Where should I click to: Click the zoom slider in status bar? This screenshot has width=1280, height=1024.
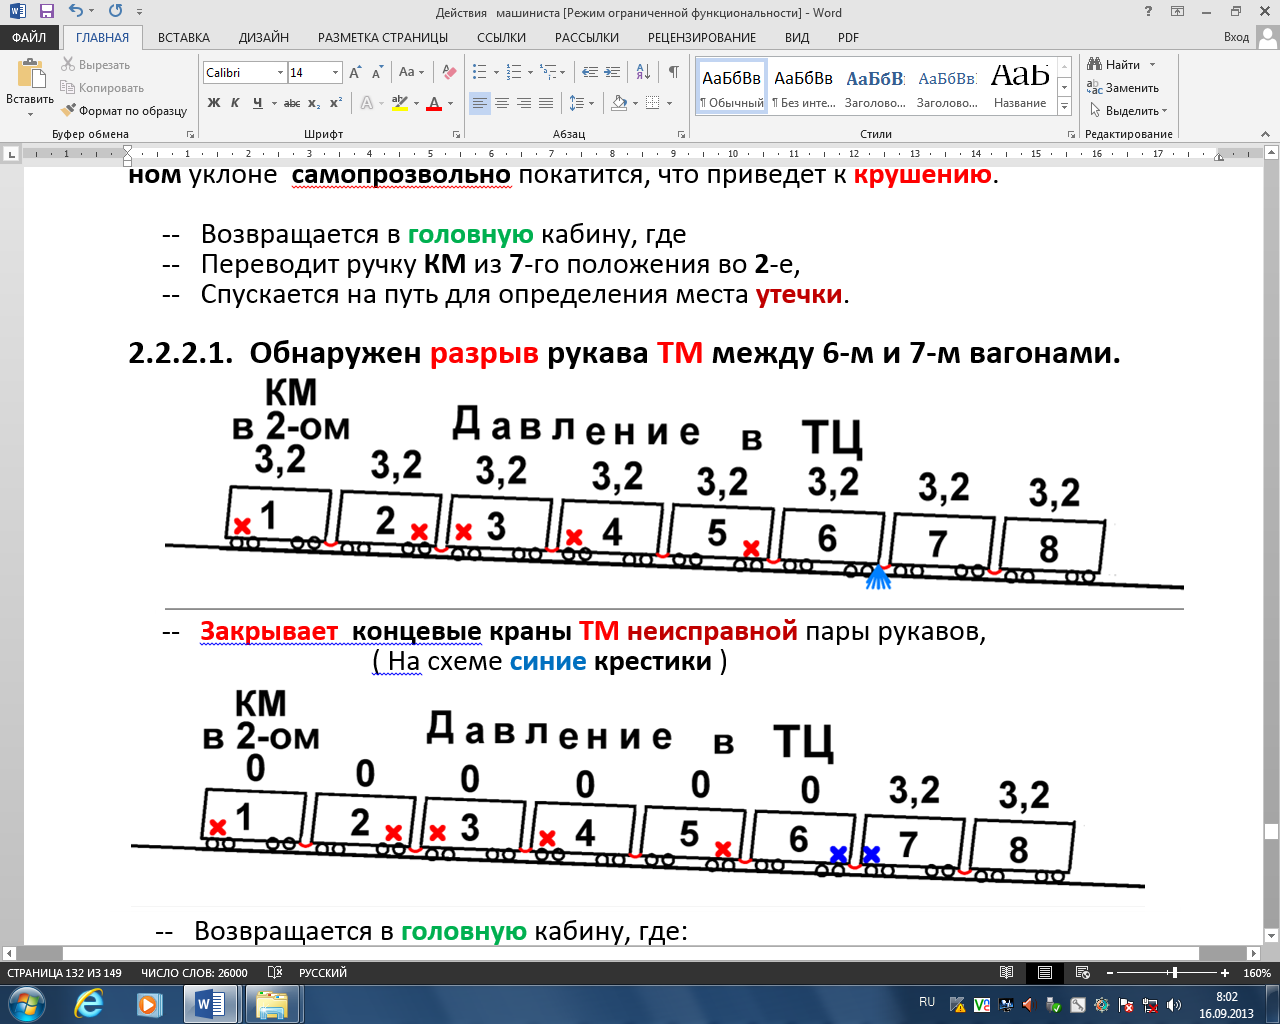[1174, 973]
